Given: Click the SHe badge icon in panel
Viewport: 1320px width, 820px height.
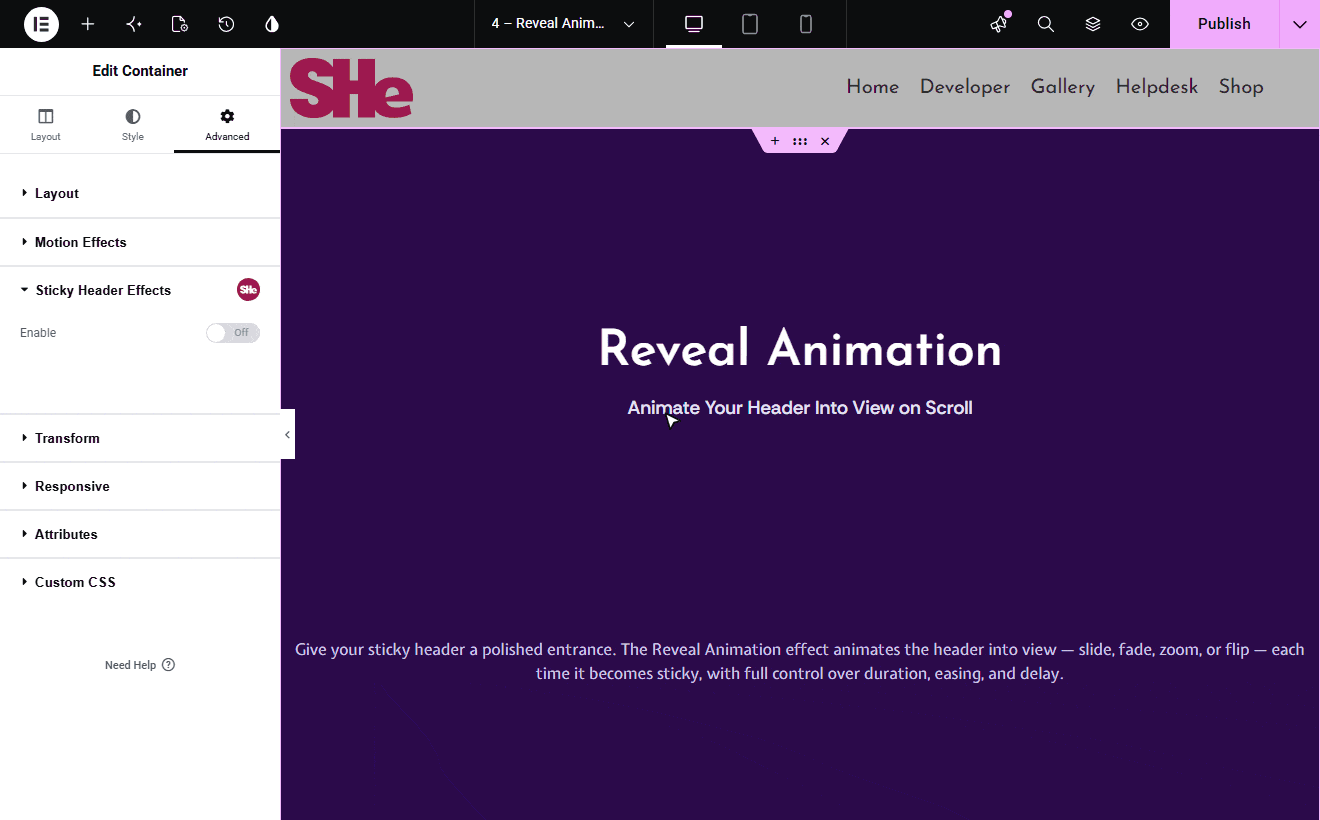Looking at the screenshot, I should pyautogui.click(x=248, y=290).
